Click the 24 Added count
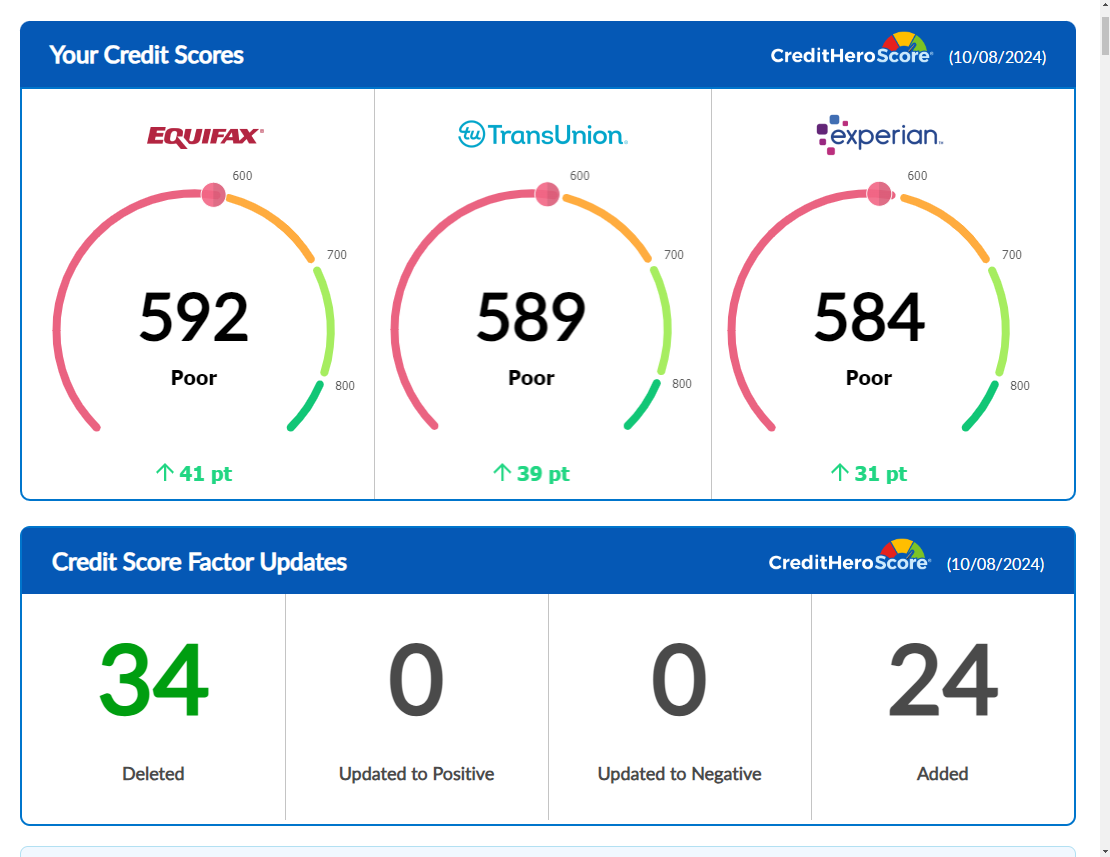The image size is (1110, 857). (x=943, y=679)
